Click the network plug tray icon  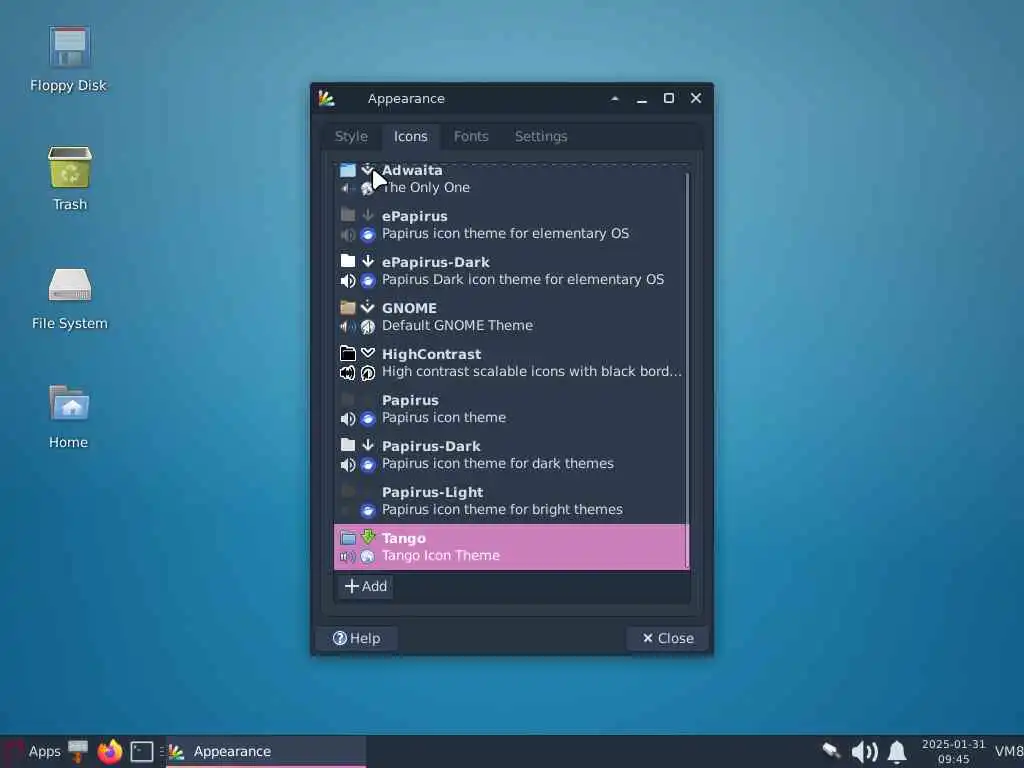(831, 751)
